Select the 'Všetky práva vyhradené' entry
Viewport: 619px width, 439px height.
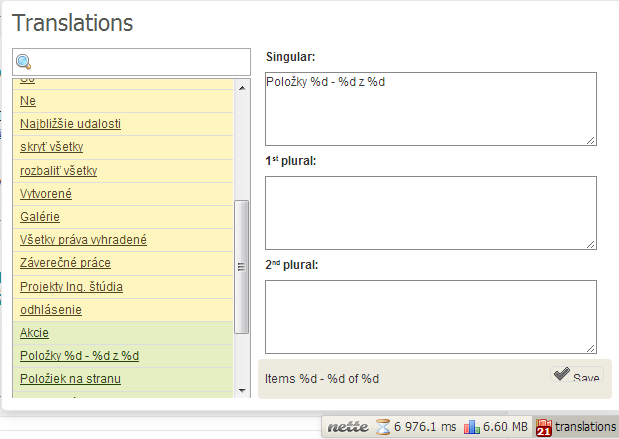(83, 240)
